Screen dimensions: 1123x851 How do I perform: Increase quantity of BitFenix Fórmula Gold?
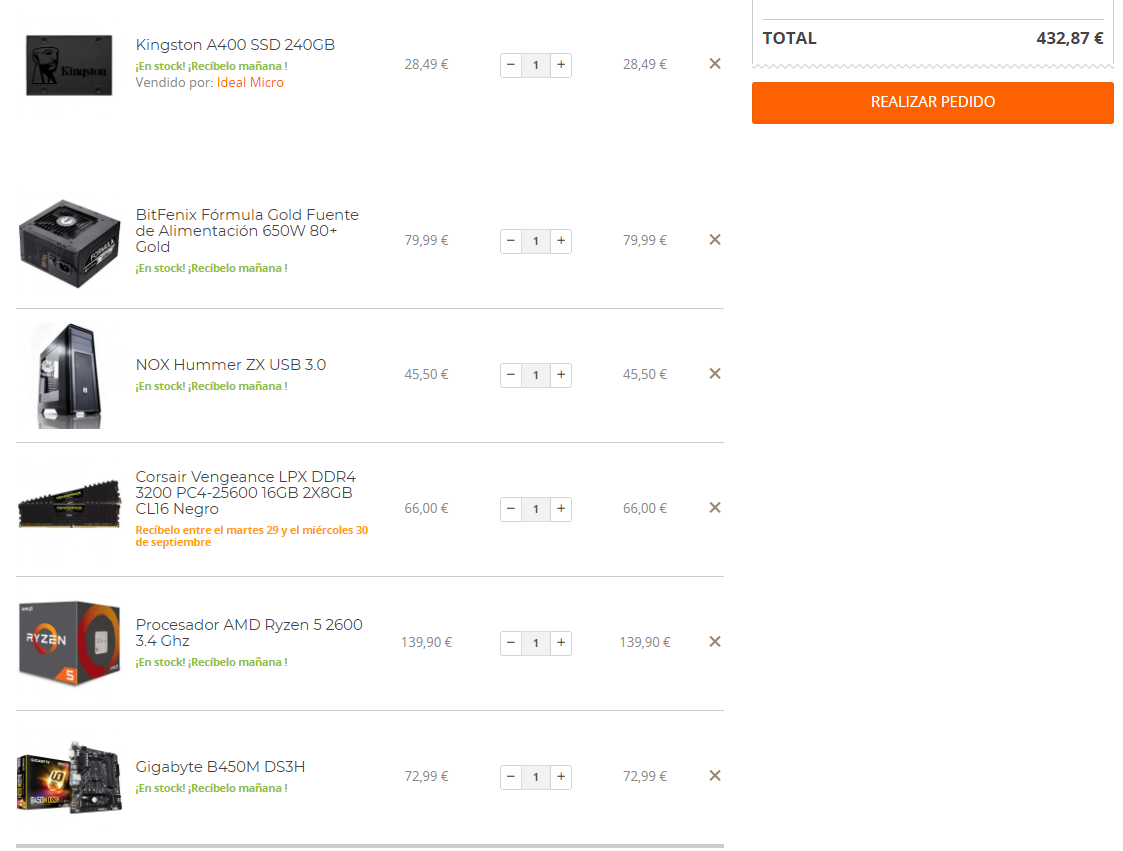561,241
